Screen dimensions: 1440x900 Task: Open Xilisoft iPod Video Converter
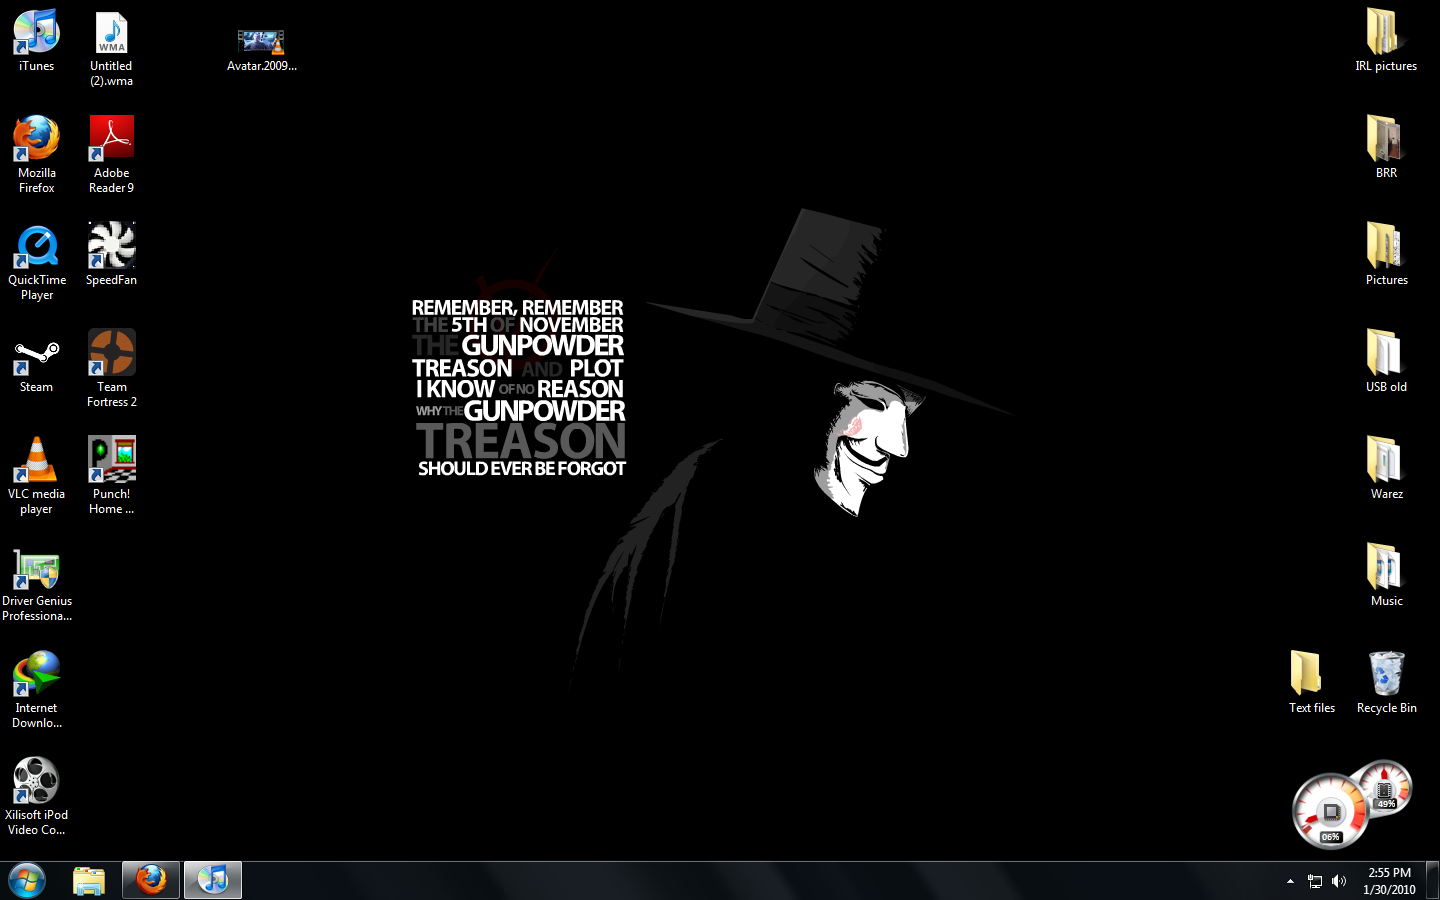click(36, 780)
